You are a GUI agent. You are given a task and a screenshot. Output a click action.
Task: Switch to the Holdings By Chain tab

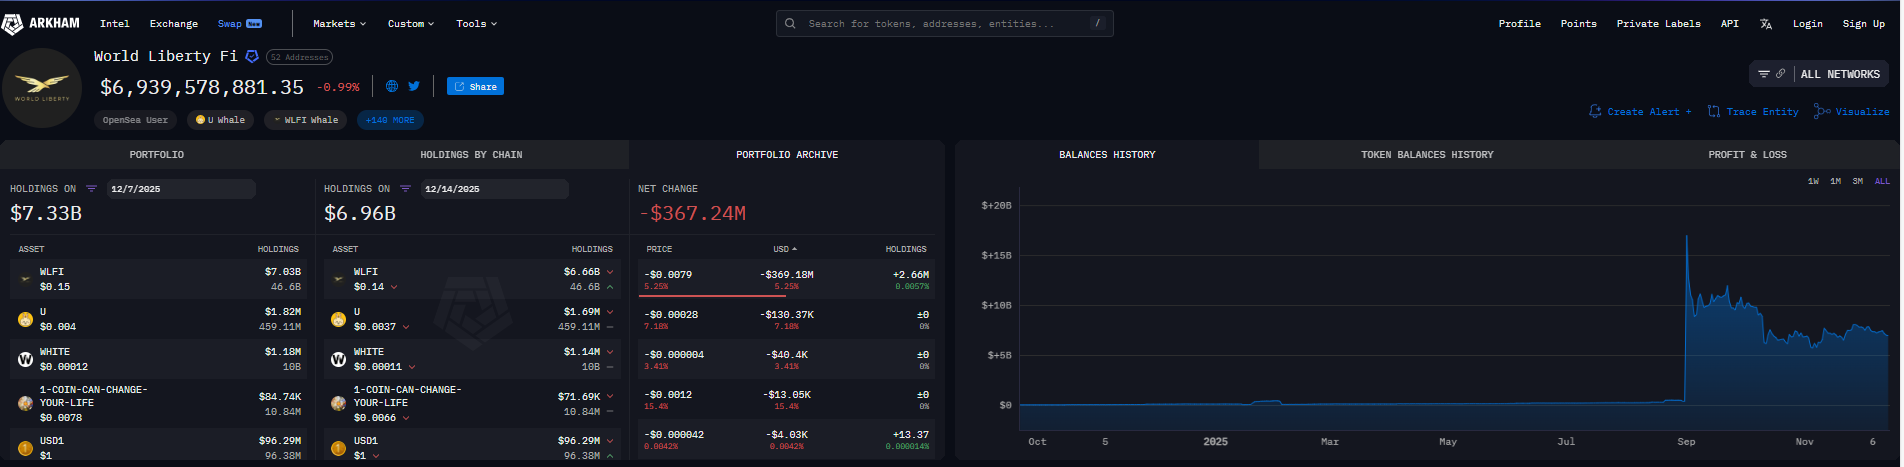[x=471, y=155]
